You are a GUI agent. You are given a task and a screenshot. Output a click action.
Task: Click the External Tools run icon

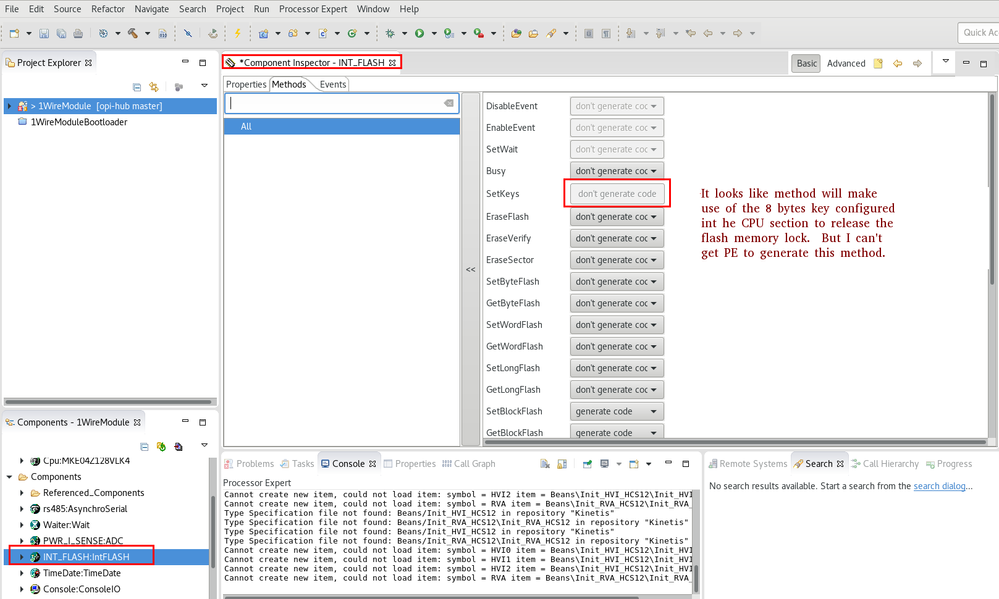tap(478, 33)
